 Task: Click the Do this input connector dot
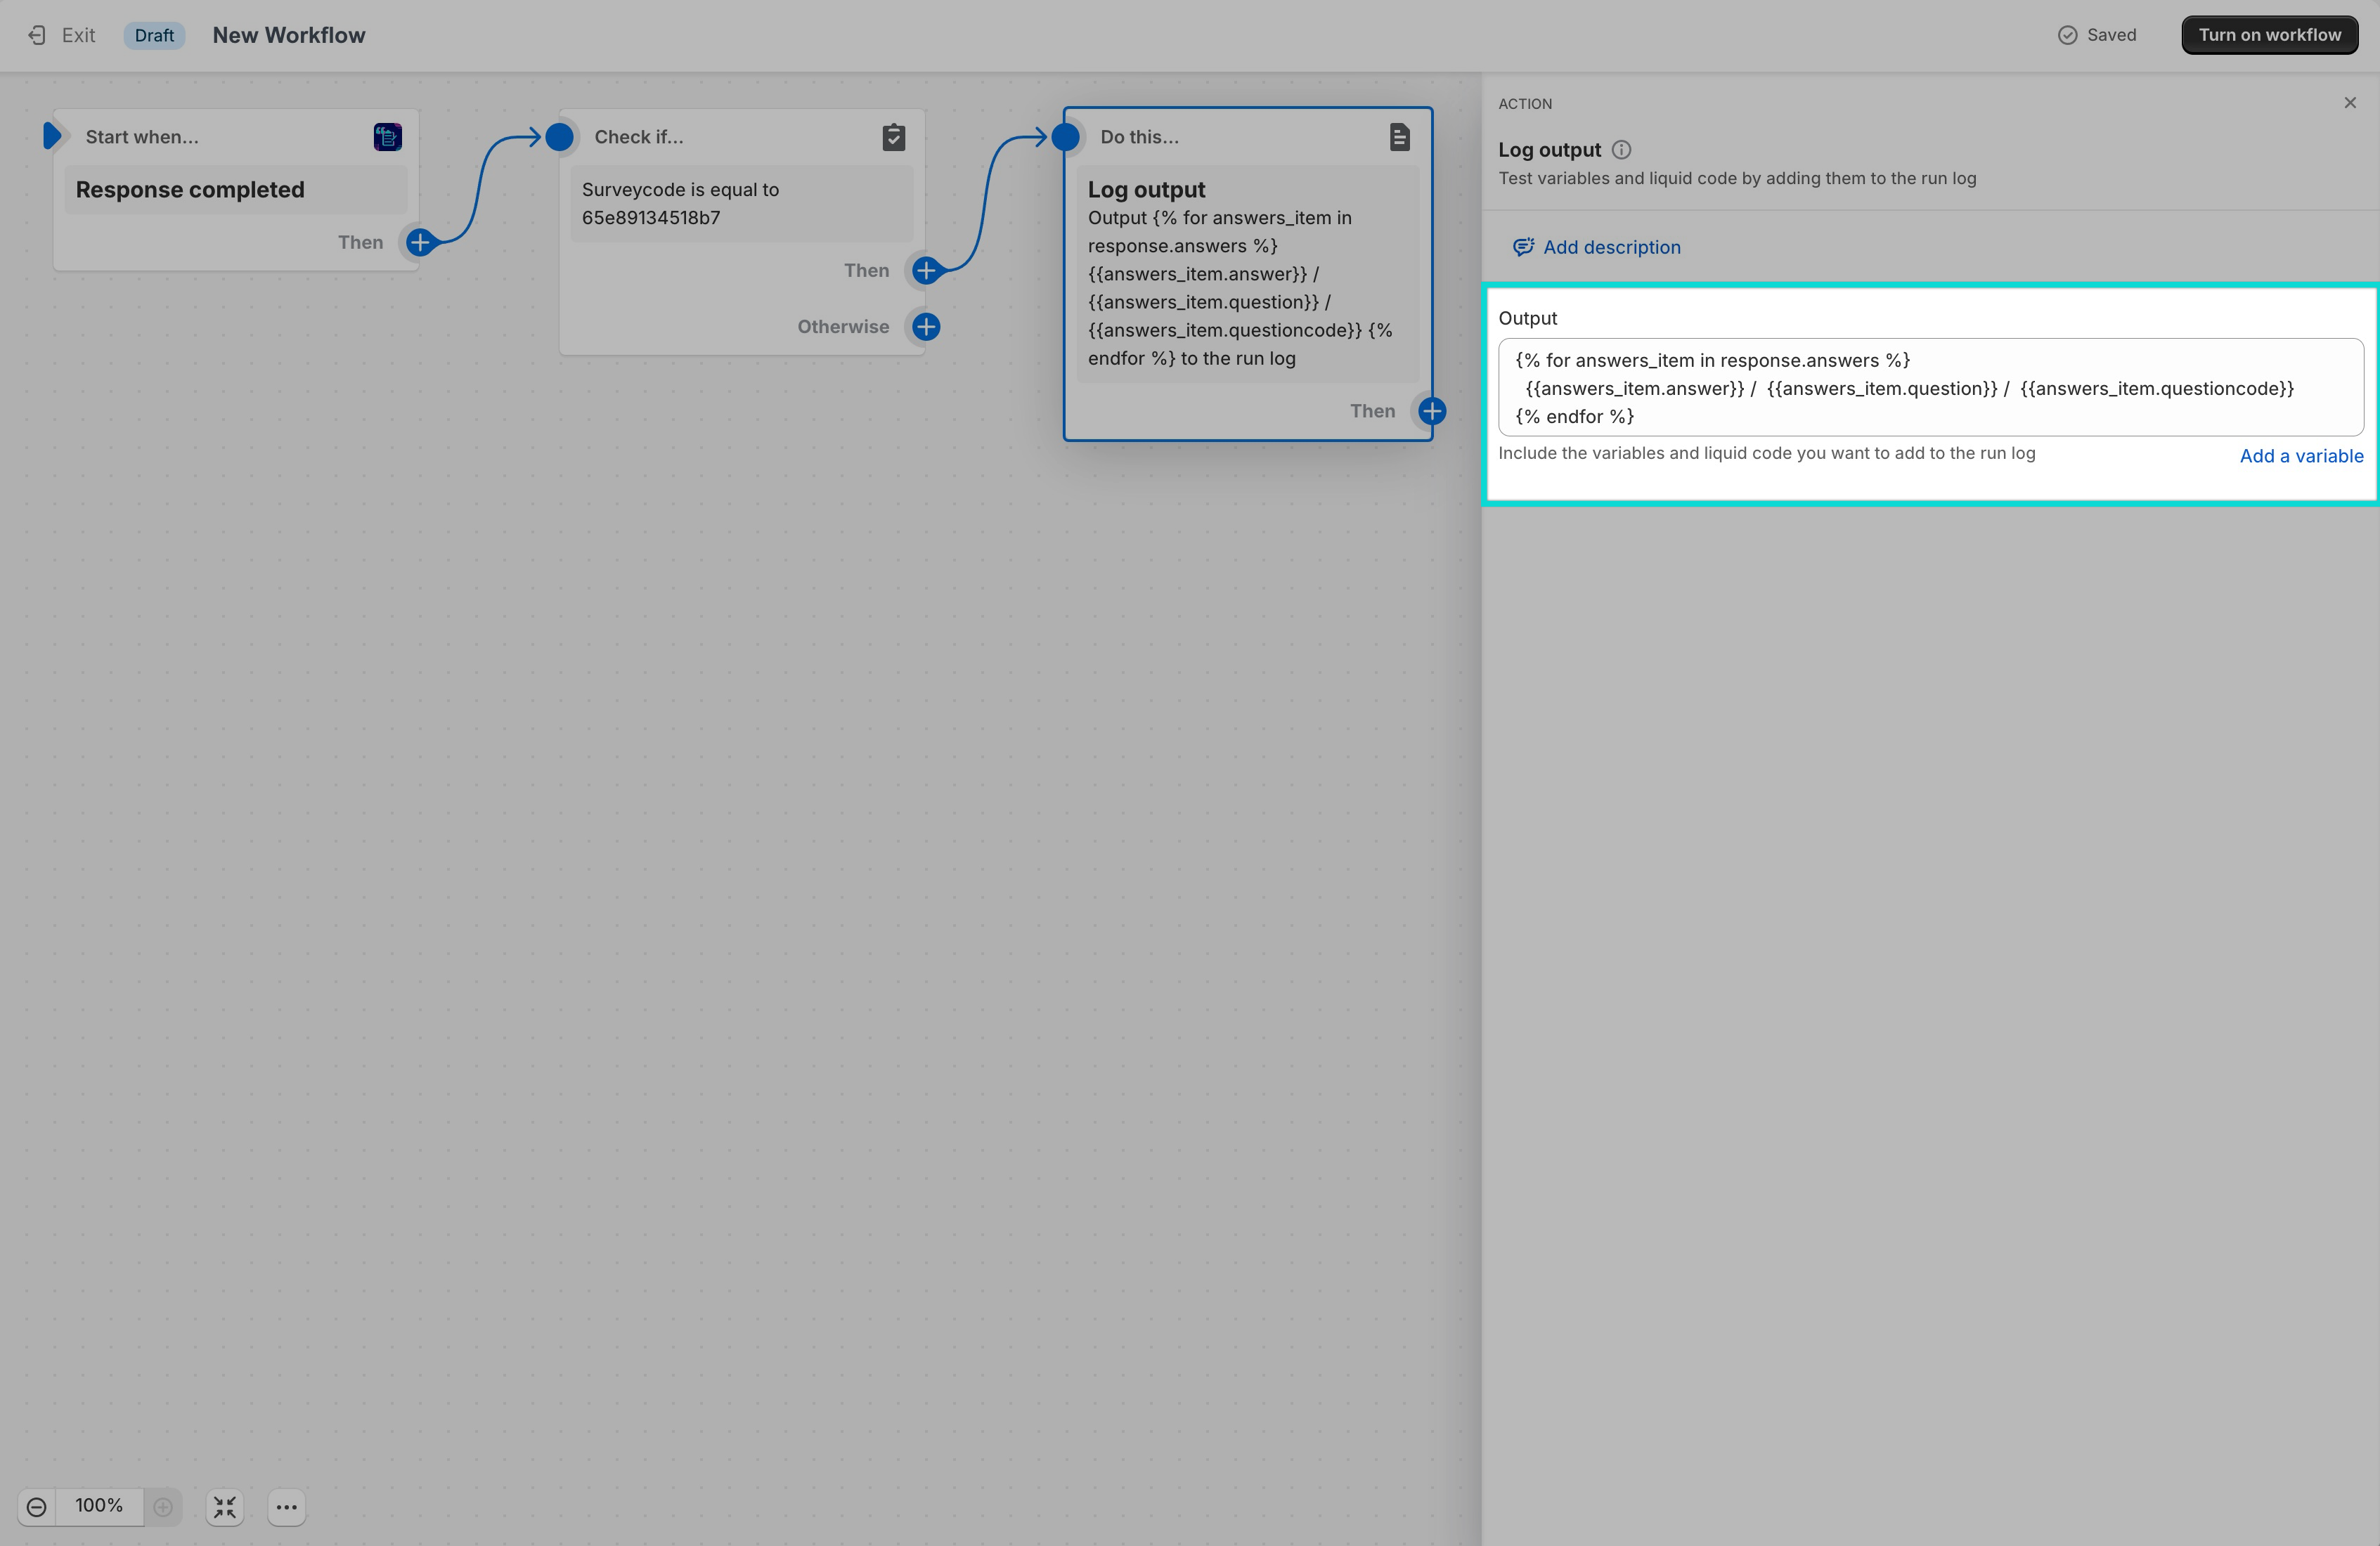pos(1066,137)
